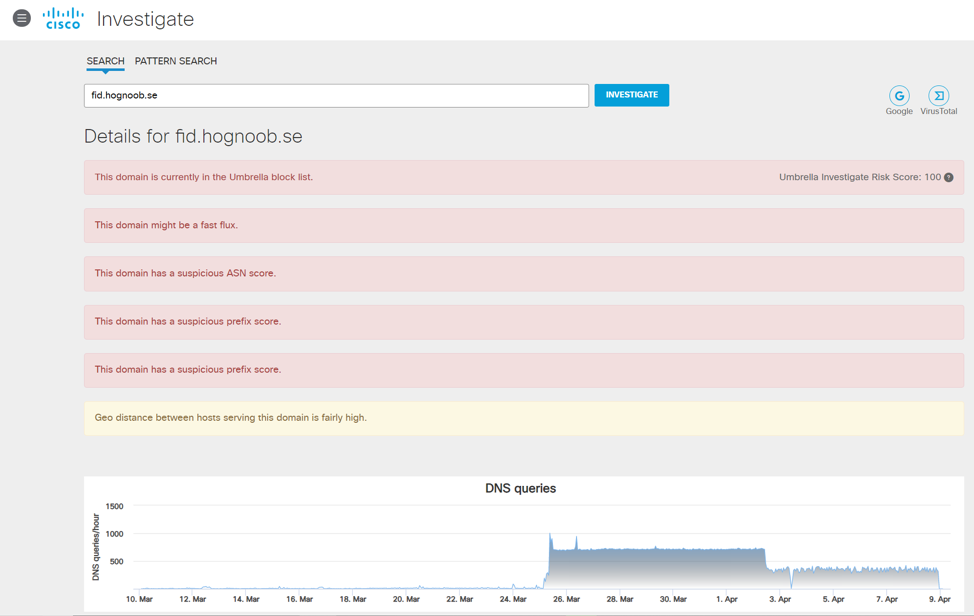Click the domain search input field
The width and height of the screenshot is (974, 616).
336,95
